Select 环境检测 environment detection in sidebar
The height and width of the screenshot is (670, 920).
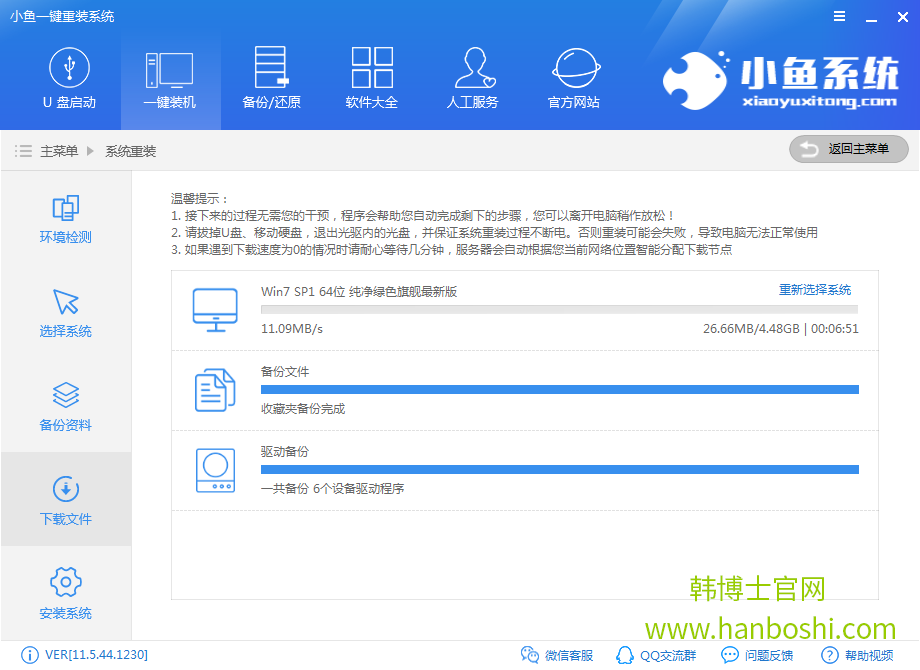(x=64, y=220)
